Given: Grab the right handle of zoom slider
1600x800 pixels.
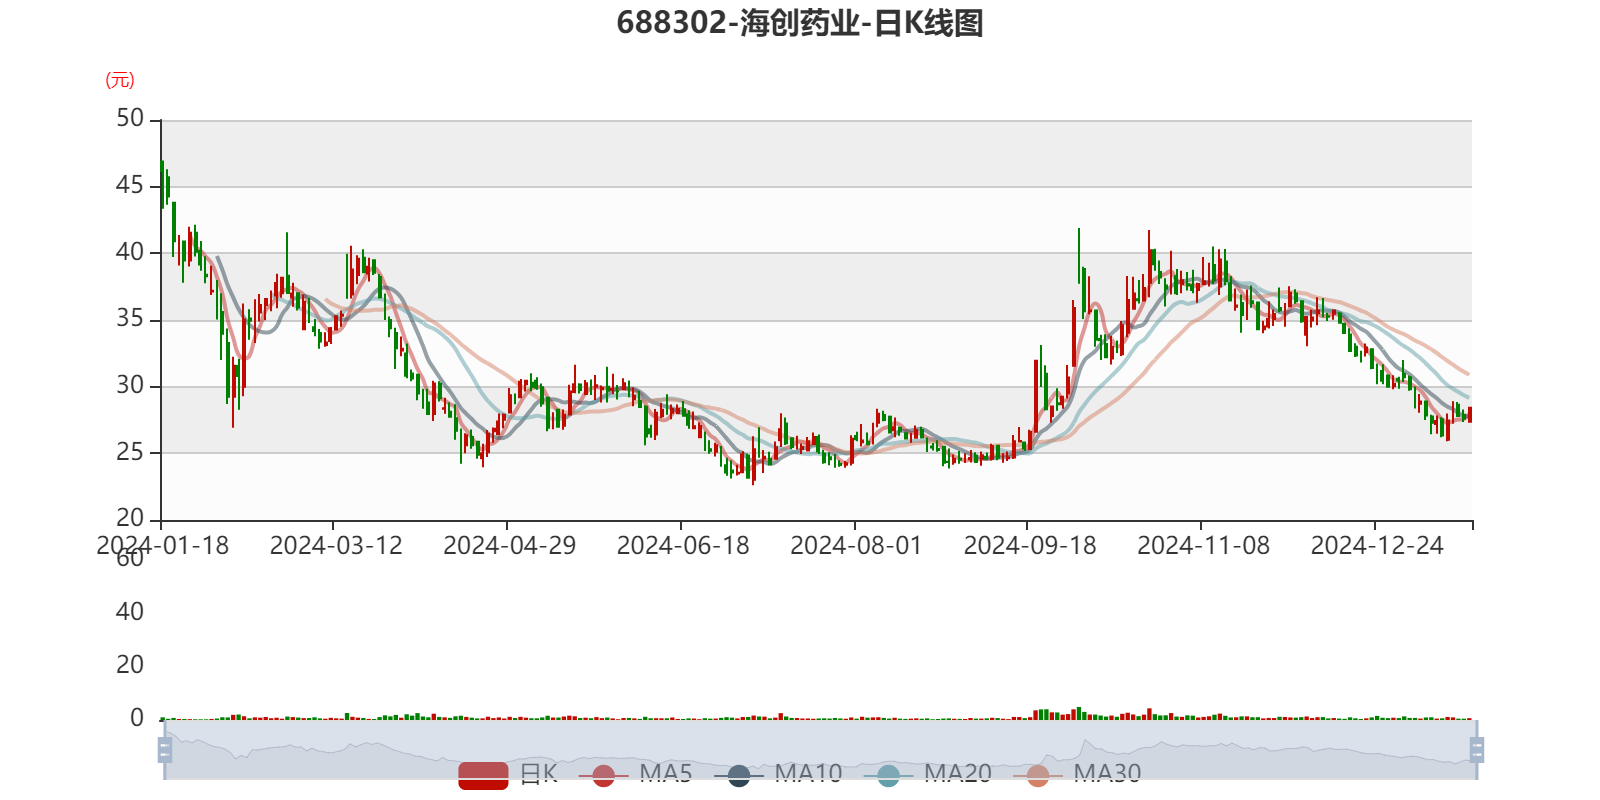Looking at the screenshot, I should tap(1476, 749).
